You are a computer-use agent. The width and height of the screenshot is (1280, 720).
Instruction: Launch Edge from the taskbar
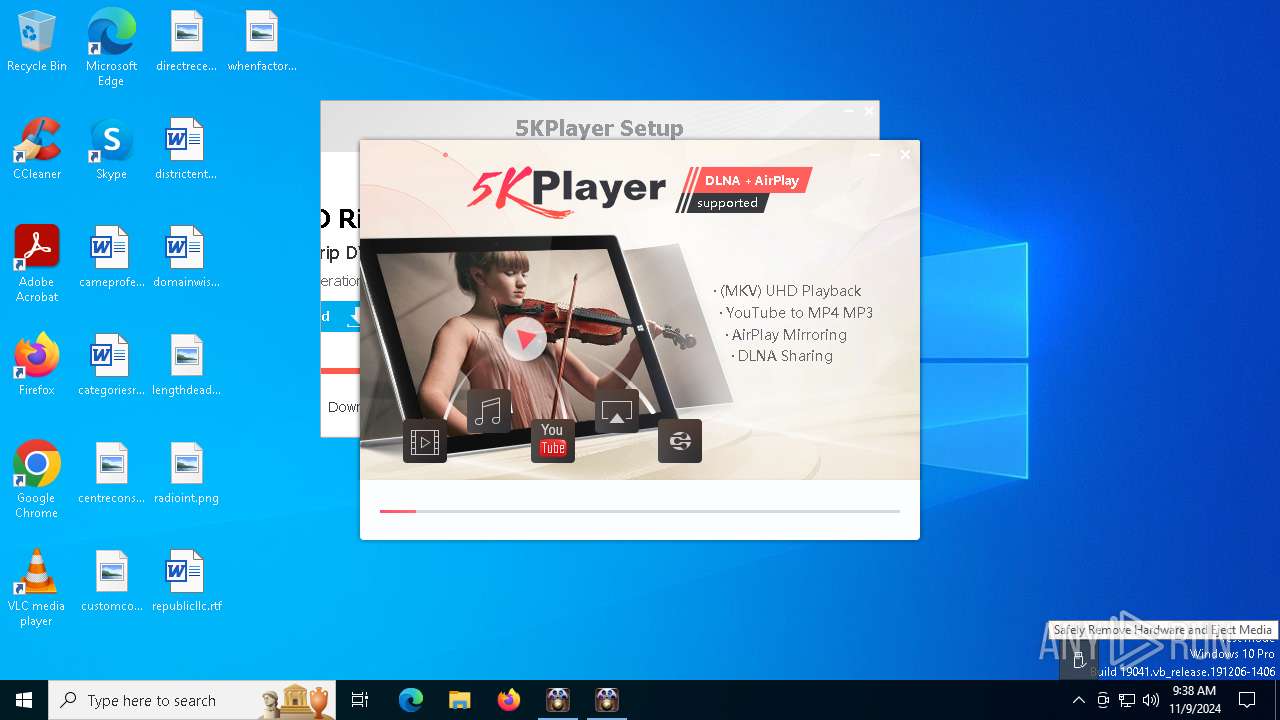pos(411,700)
